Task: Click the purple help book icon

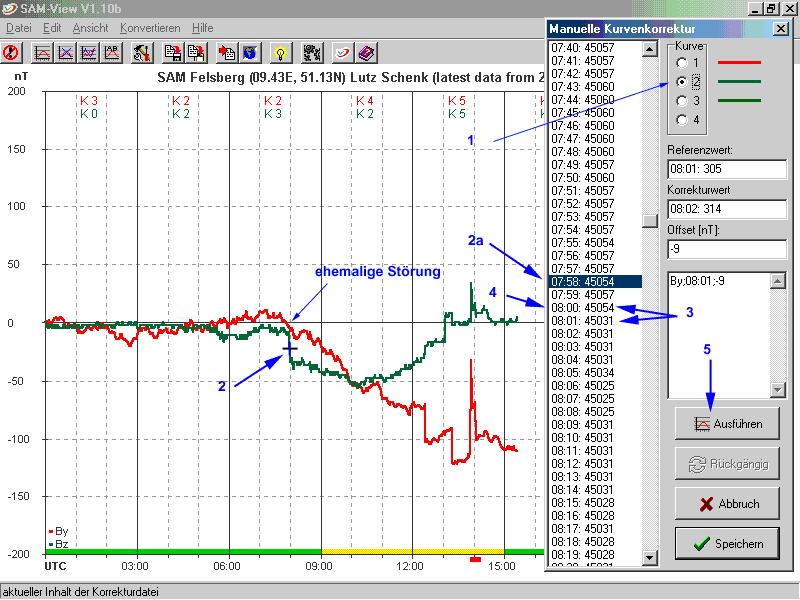Action: (x=366, y=53)
